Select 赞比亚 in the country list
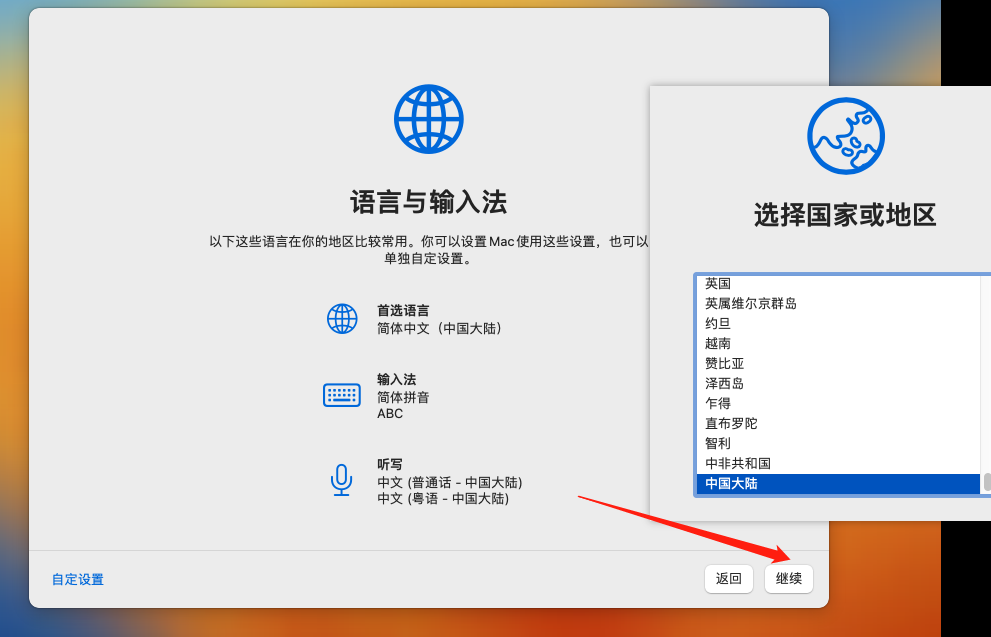The width and height of the screenshot is (991, 637). tap(724, 363)
